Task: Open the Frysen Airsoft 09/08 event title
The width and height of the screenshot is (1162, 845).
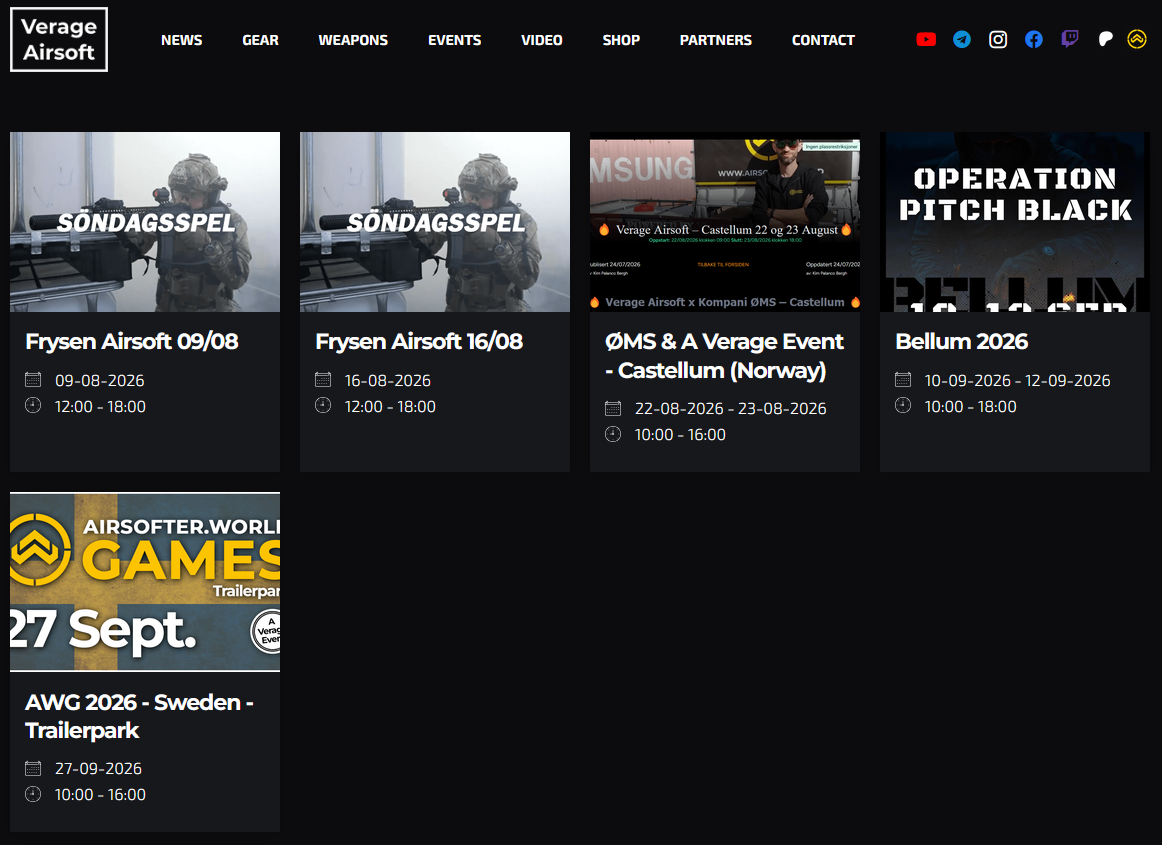Action: click(132, 342)
